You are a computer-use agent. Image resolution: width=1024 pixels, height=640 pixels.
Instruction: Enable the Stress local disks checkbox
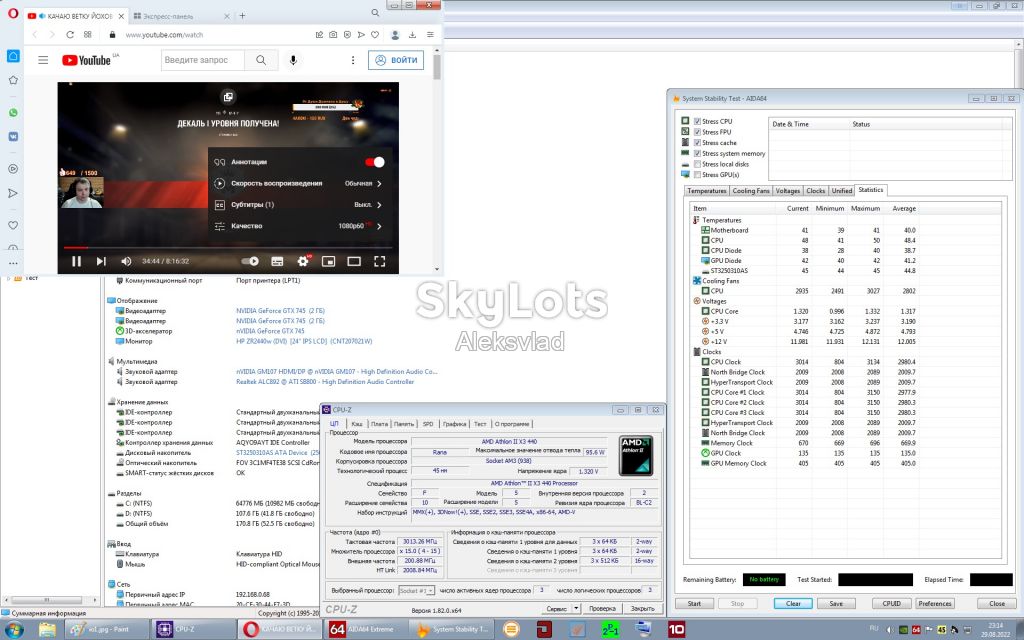[x=697, y=164]
